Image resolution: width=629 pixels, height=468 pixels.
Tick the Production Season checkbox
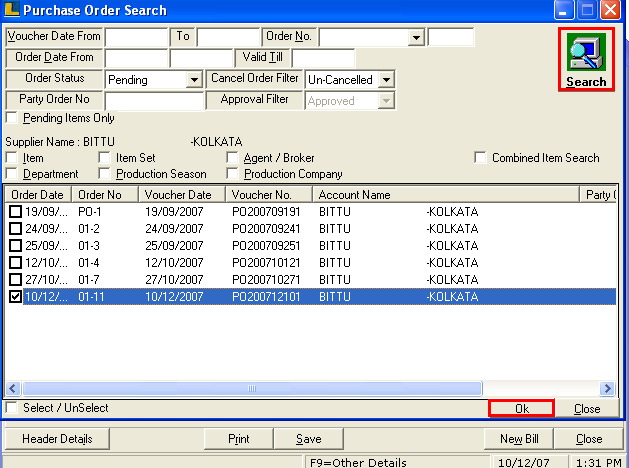coord(104,174)
